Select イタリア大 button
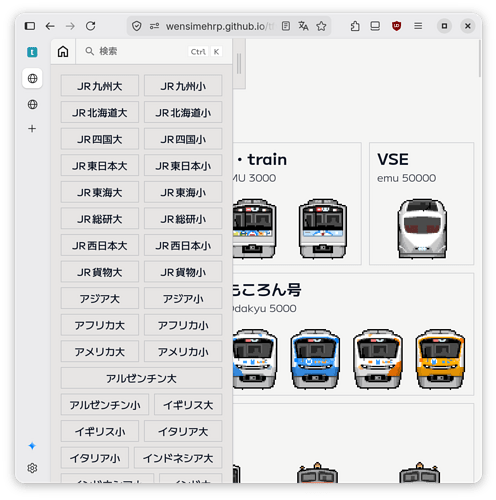Screen dimensions: 496x500 tap(183, 431)
